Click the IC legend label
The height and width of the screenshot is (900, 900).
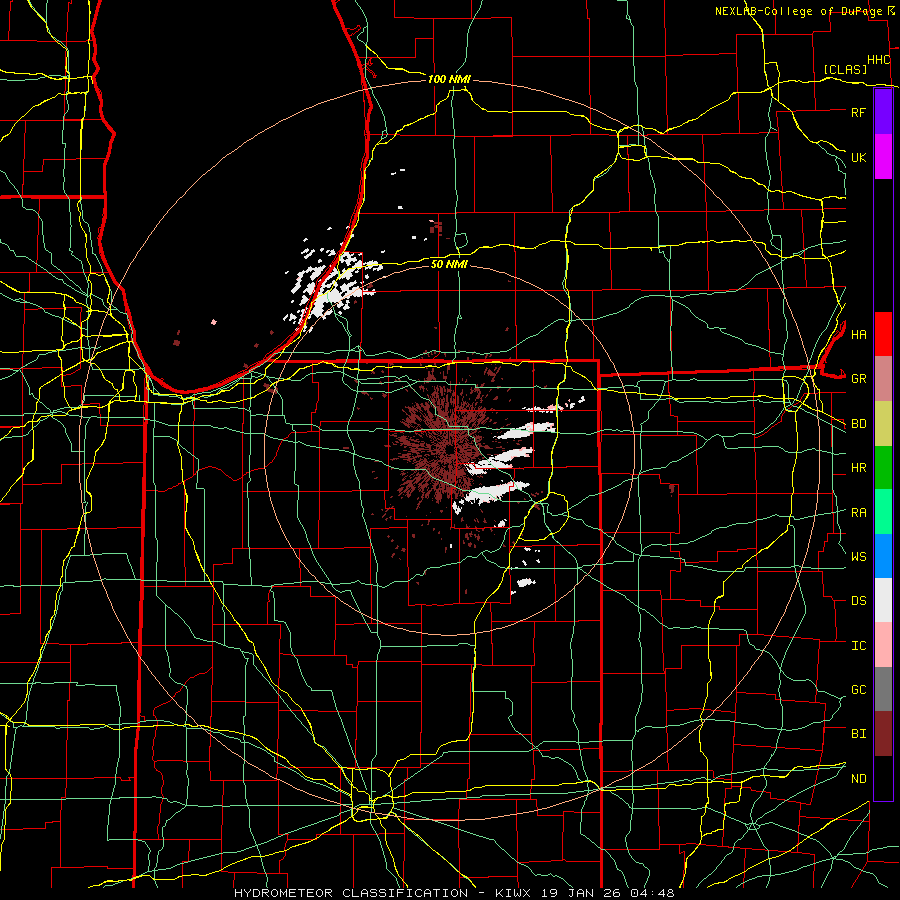858,646
